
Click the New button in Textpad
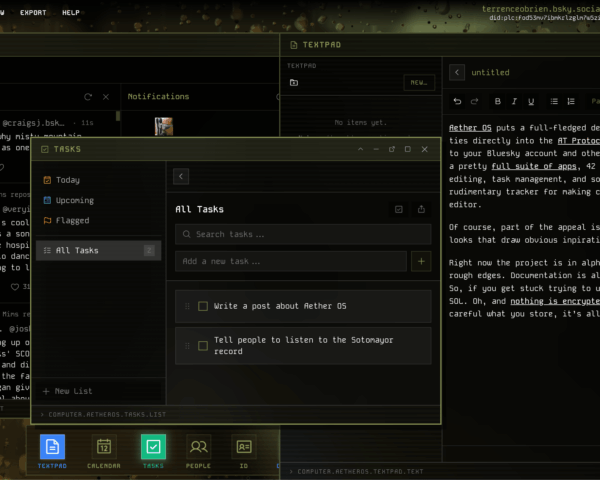tap(417, 83)
